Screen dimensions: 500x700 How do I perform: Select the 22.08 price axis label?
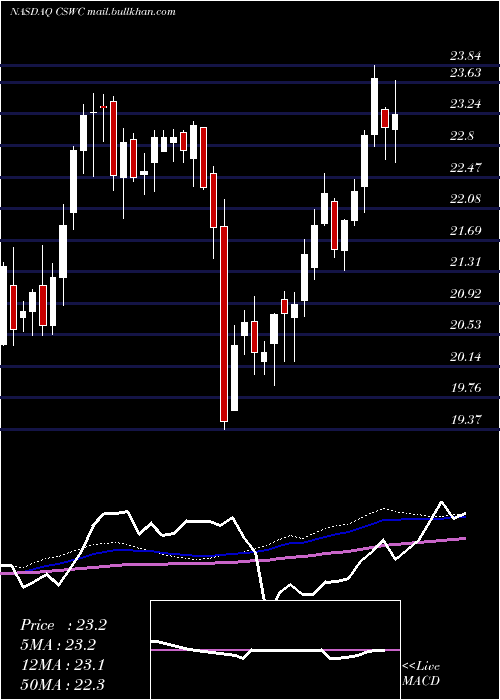[466, 199]
